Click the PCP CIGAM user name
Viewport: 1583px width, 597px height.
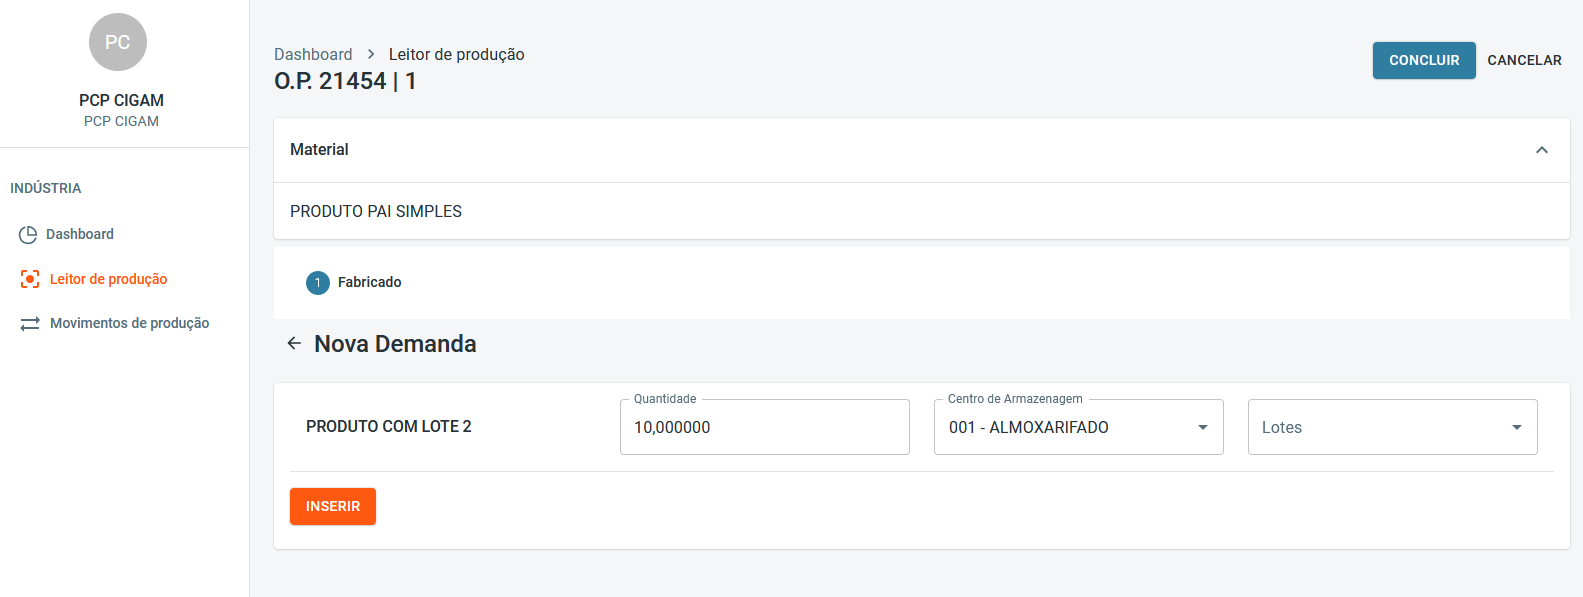[121, 100]
